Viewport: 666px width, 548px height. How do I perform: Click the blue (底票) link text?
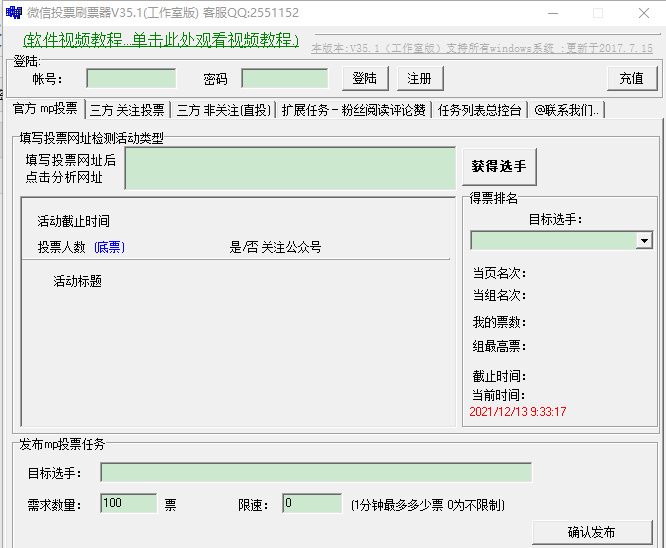110,247
